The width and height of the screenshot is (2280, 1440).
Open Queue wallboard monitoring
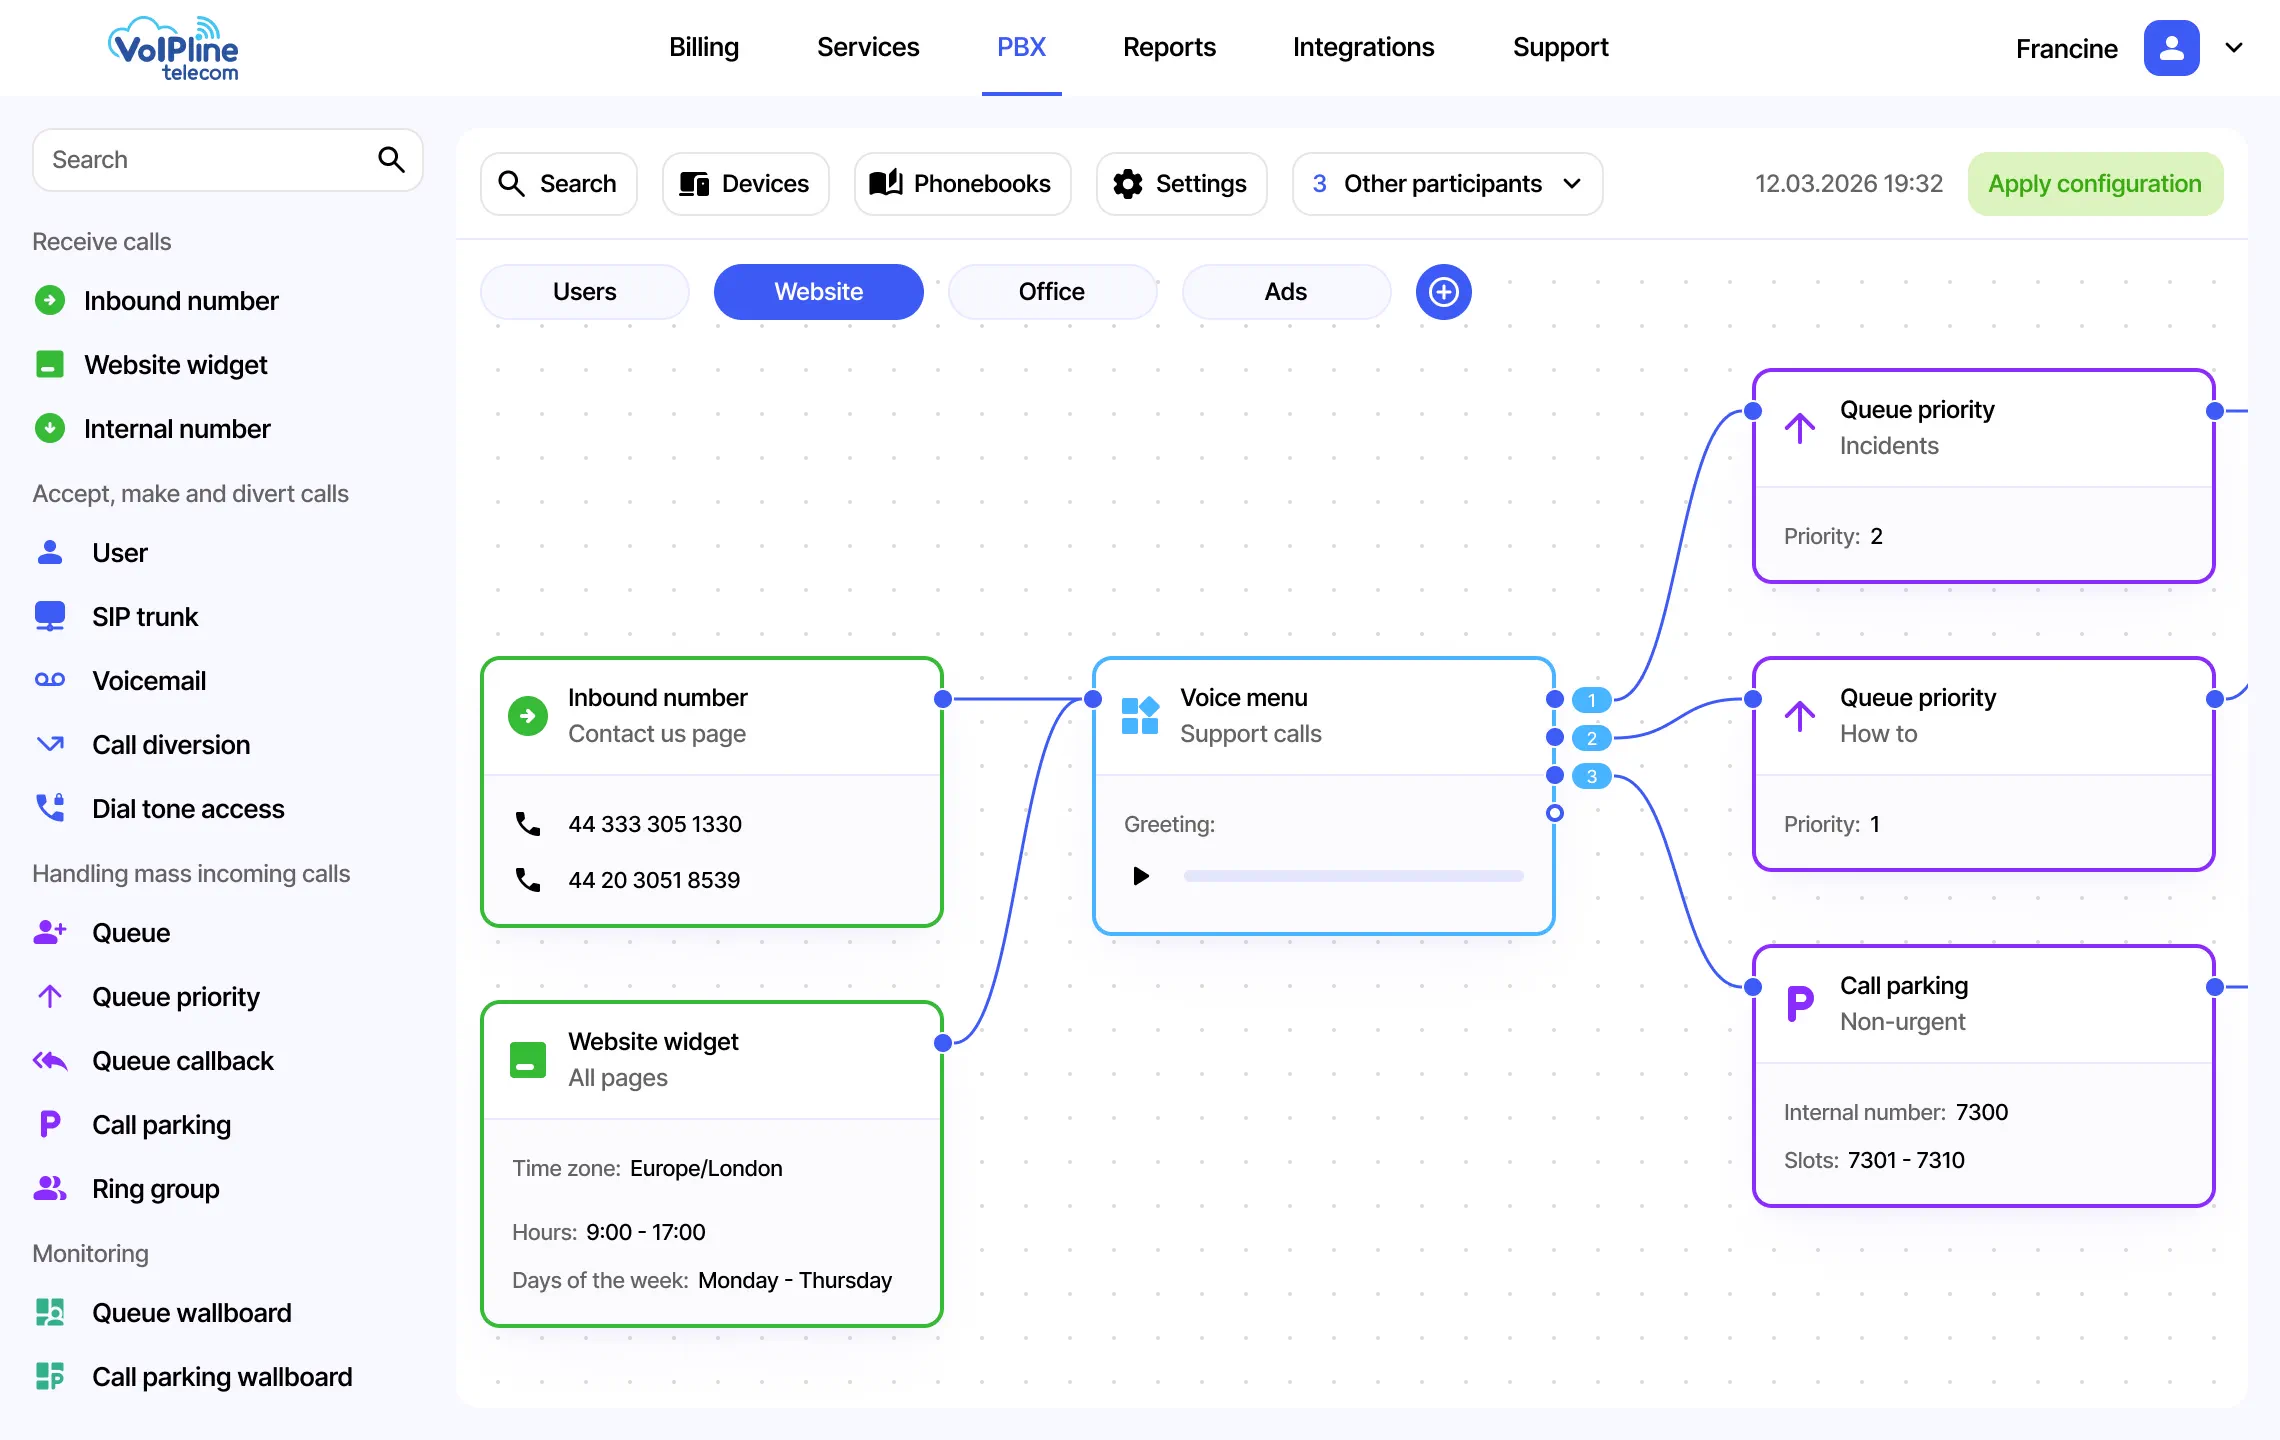(163, 1313)
